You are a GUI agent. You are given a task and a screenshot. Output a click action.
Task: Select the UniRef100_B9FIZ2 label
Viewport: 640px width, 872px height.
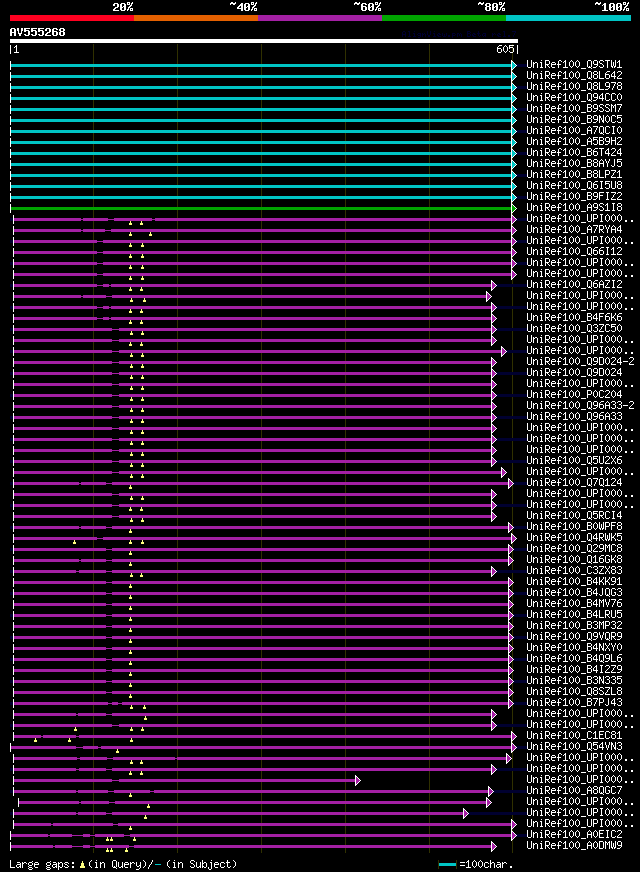574,196
